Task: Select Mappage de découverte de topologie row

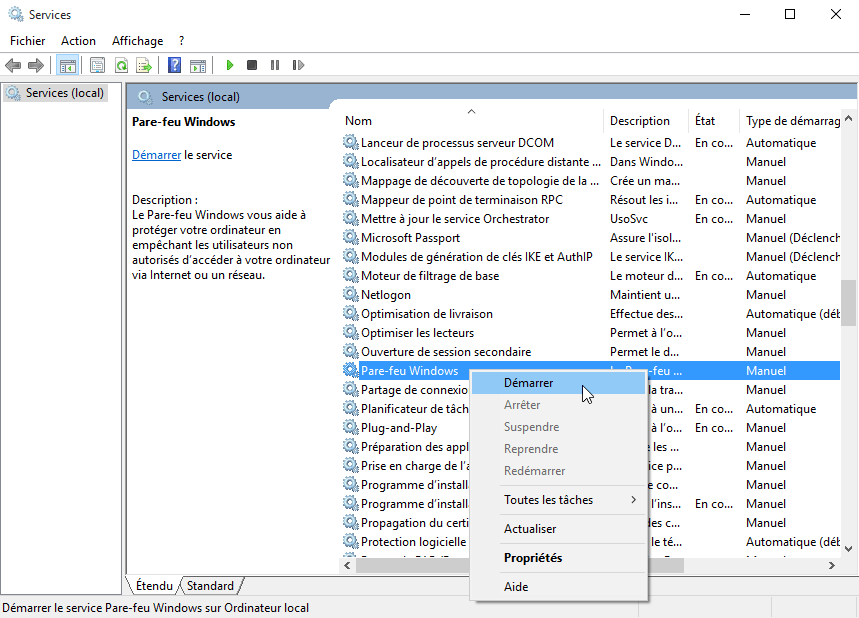Action: (591, 181)
